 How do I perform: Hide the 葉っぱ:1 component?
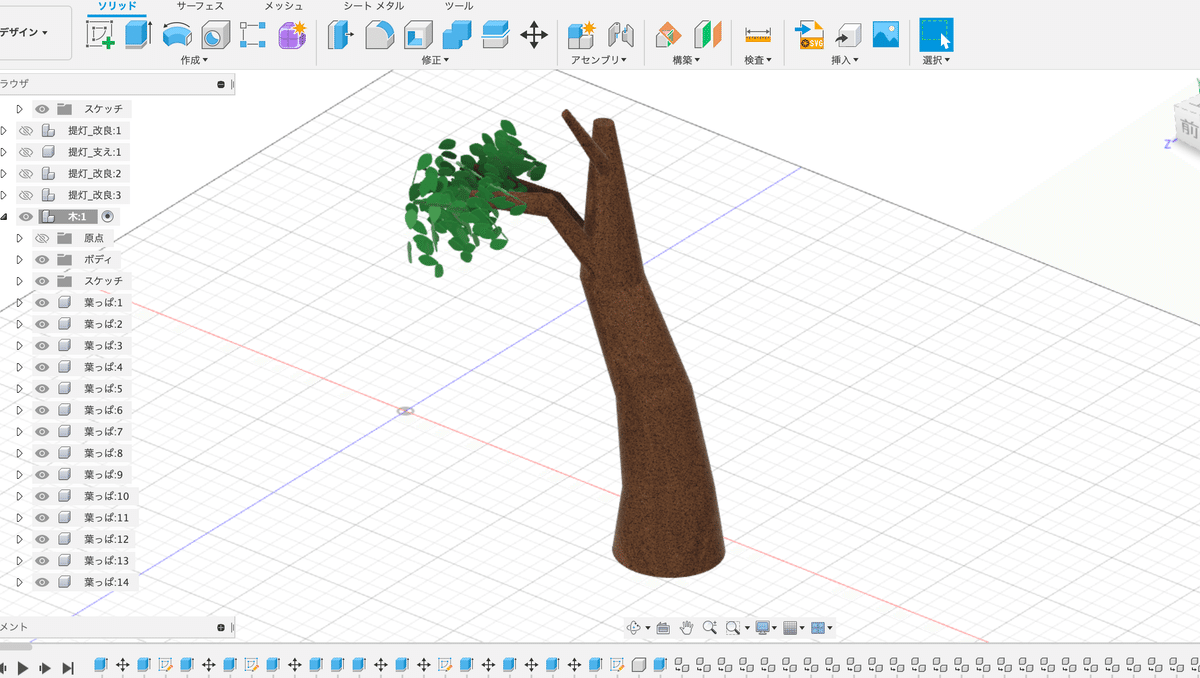pos(42,303)
